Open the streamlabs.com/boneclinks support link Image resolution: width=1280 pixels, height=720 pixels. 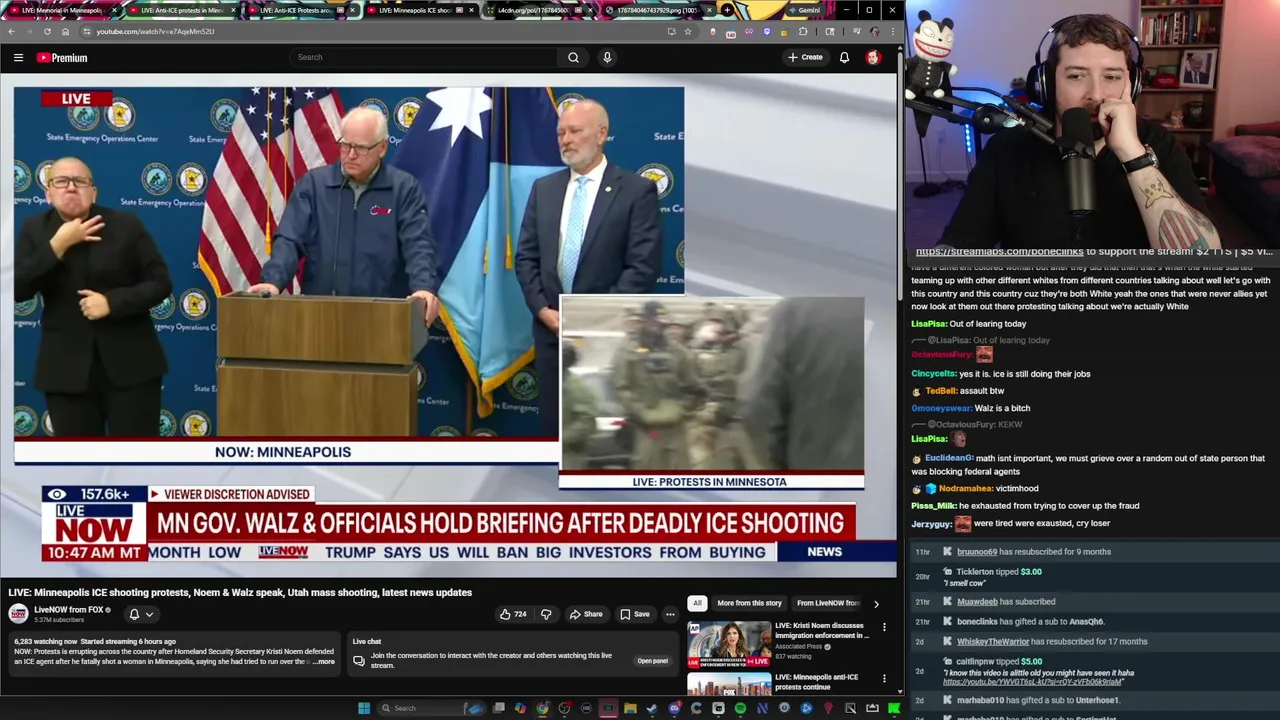point(999,252)
